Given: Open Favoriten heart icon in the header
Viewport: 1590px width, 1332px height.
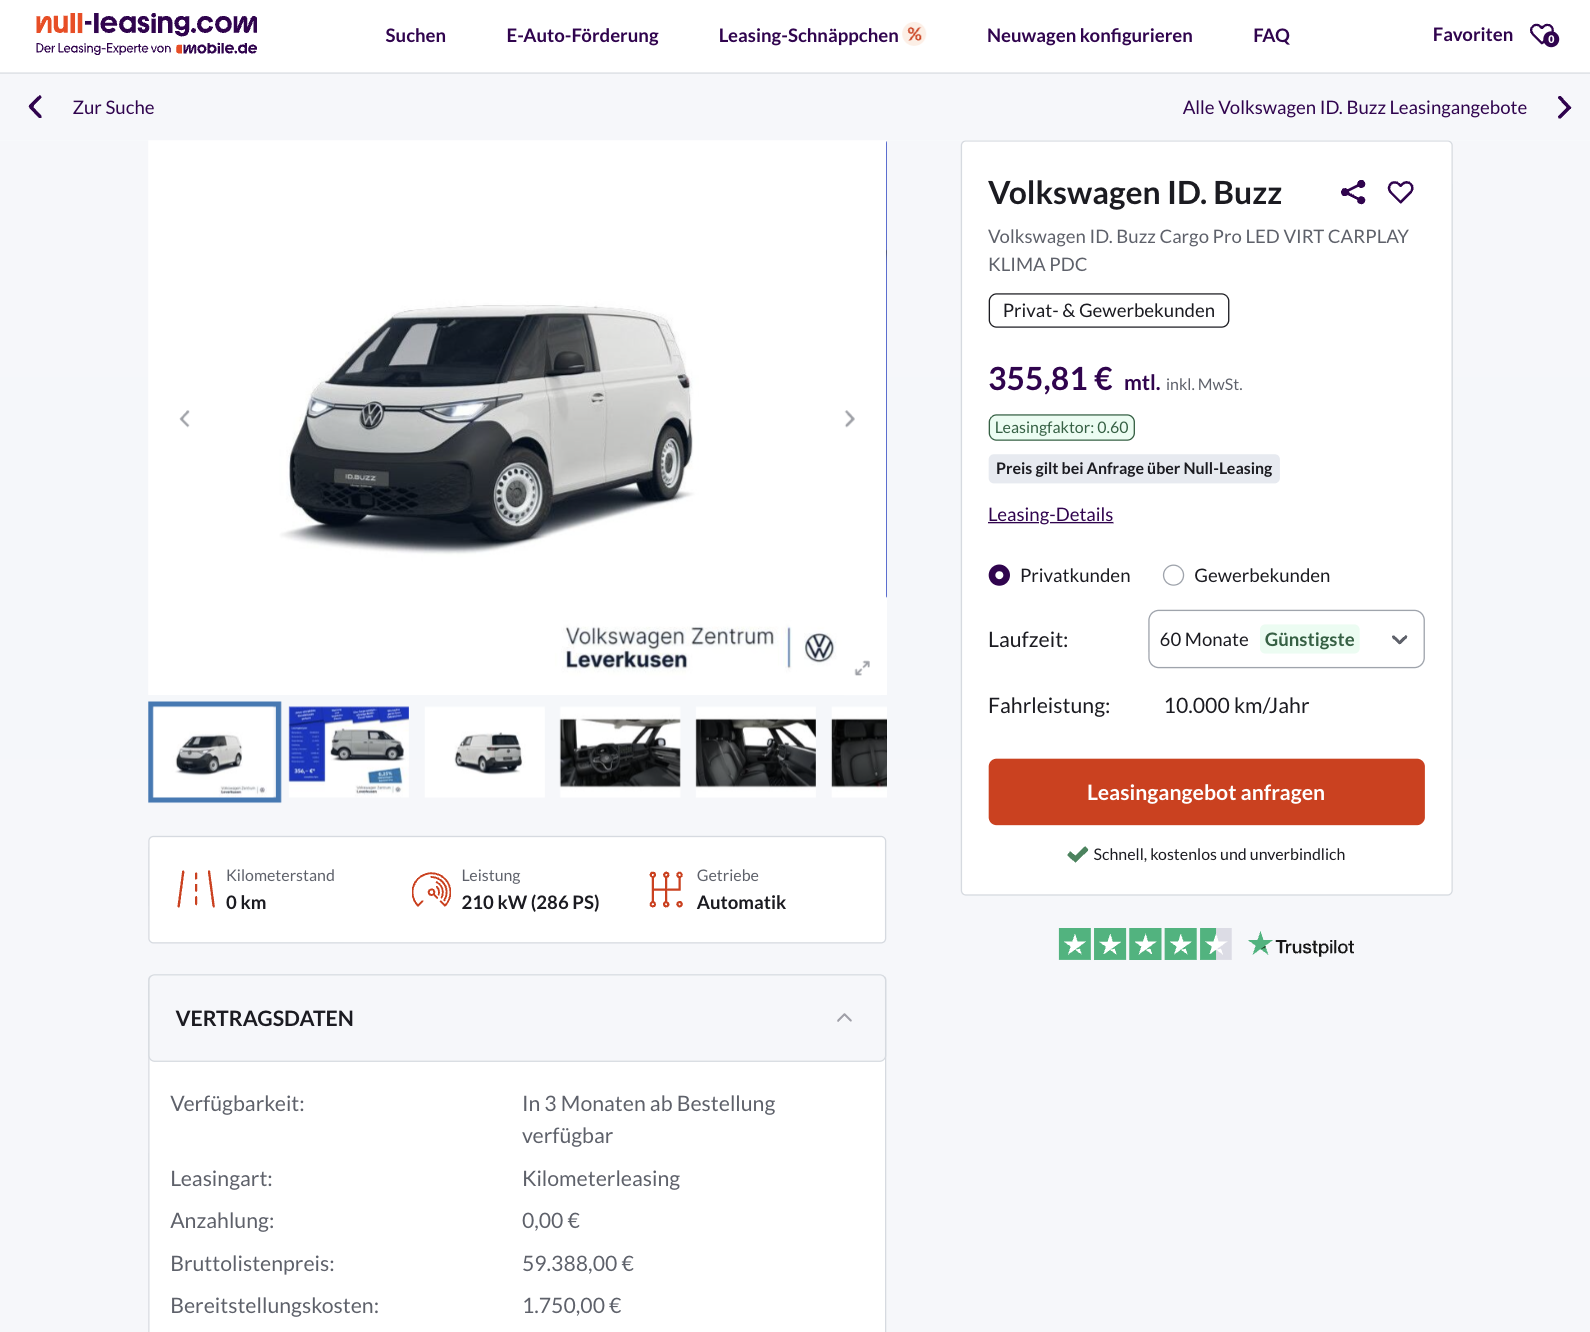Looking at the screenshot, I should (1544, 36).
